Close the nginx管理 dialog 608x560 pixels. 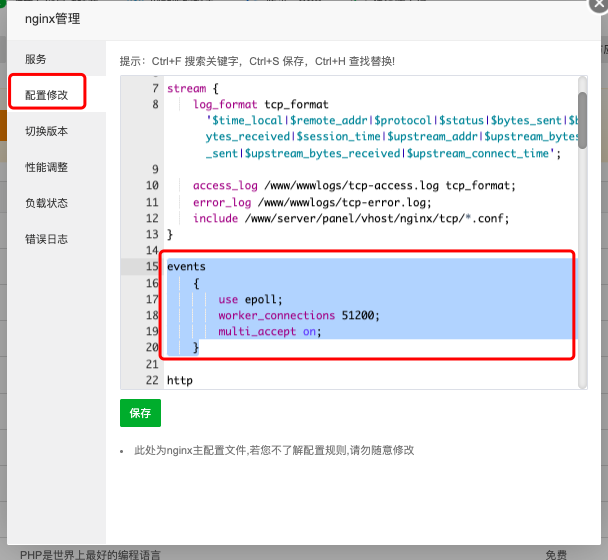click(x=599, y=4)
